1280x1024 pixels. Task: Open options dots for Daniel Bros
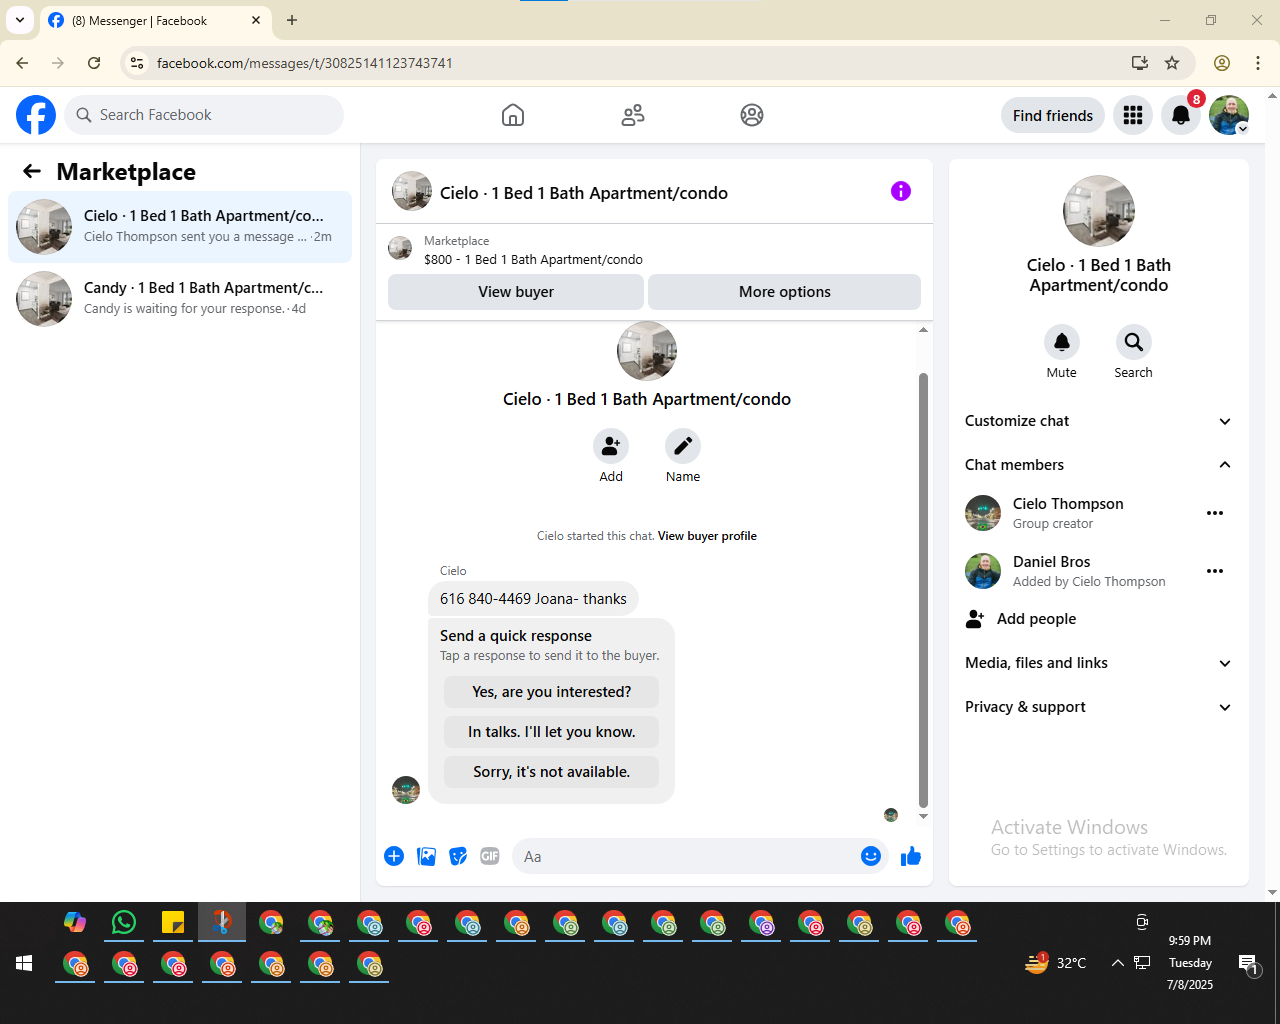(1215, 571)
